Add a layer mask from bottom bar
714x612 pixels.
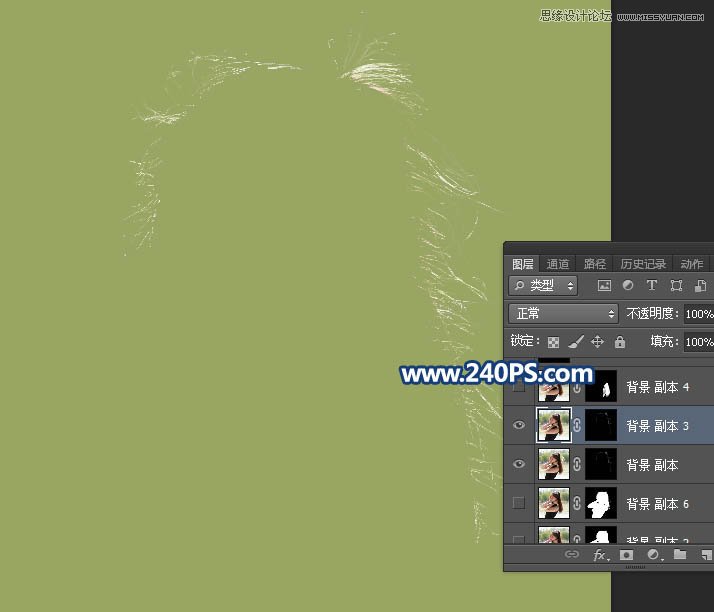(627, 555)
